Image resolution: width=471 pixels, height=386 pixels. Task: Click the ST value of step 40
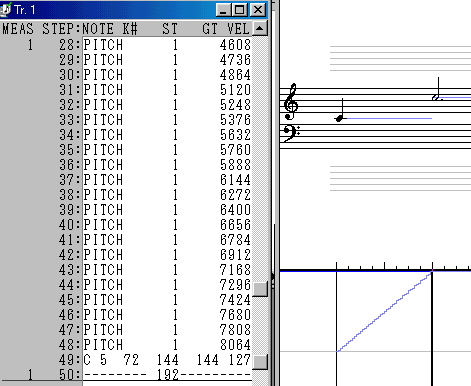(175, 225)
